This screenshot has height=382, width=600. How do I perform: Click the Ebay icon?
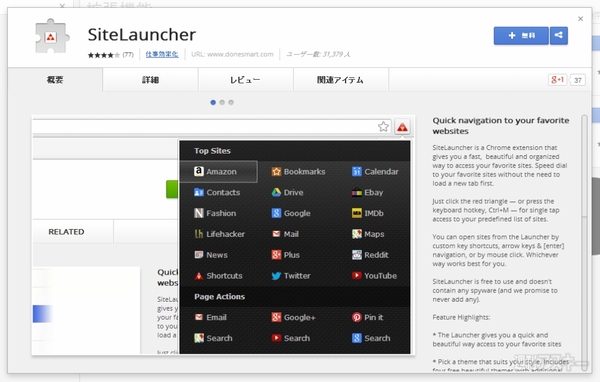tap(357, 192)
